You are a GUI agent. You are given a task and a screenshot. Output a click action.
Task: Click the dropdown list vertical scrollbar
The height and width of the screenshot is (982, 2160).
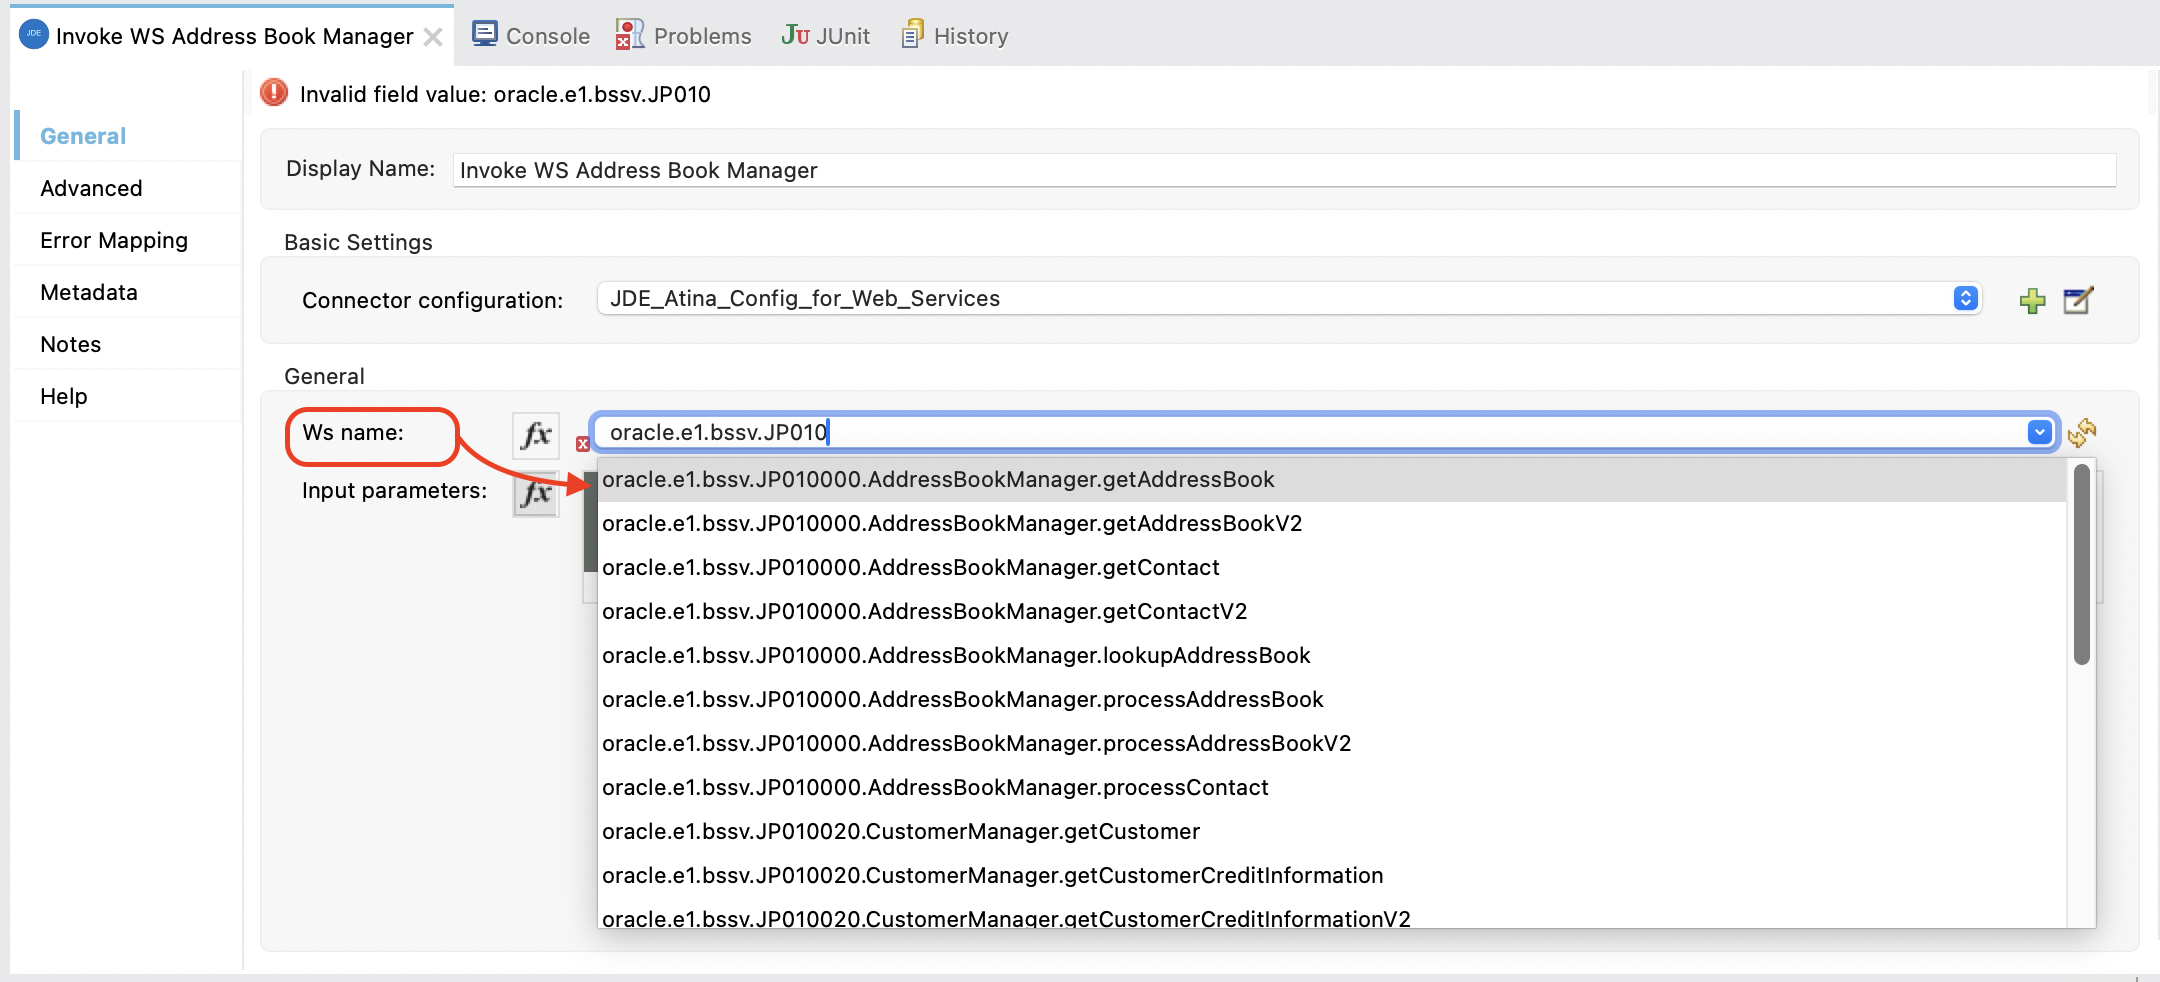pos(2082,565)
